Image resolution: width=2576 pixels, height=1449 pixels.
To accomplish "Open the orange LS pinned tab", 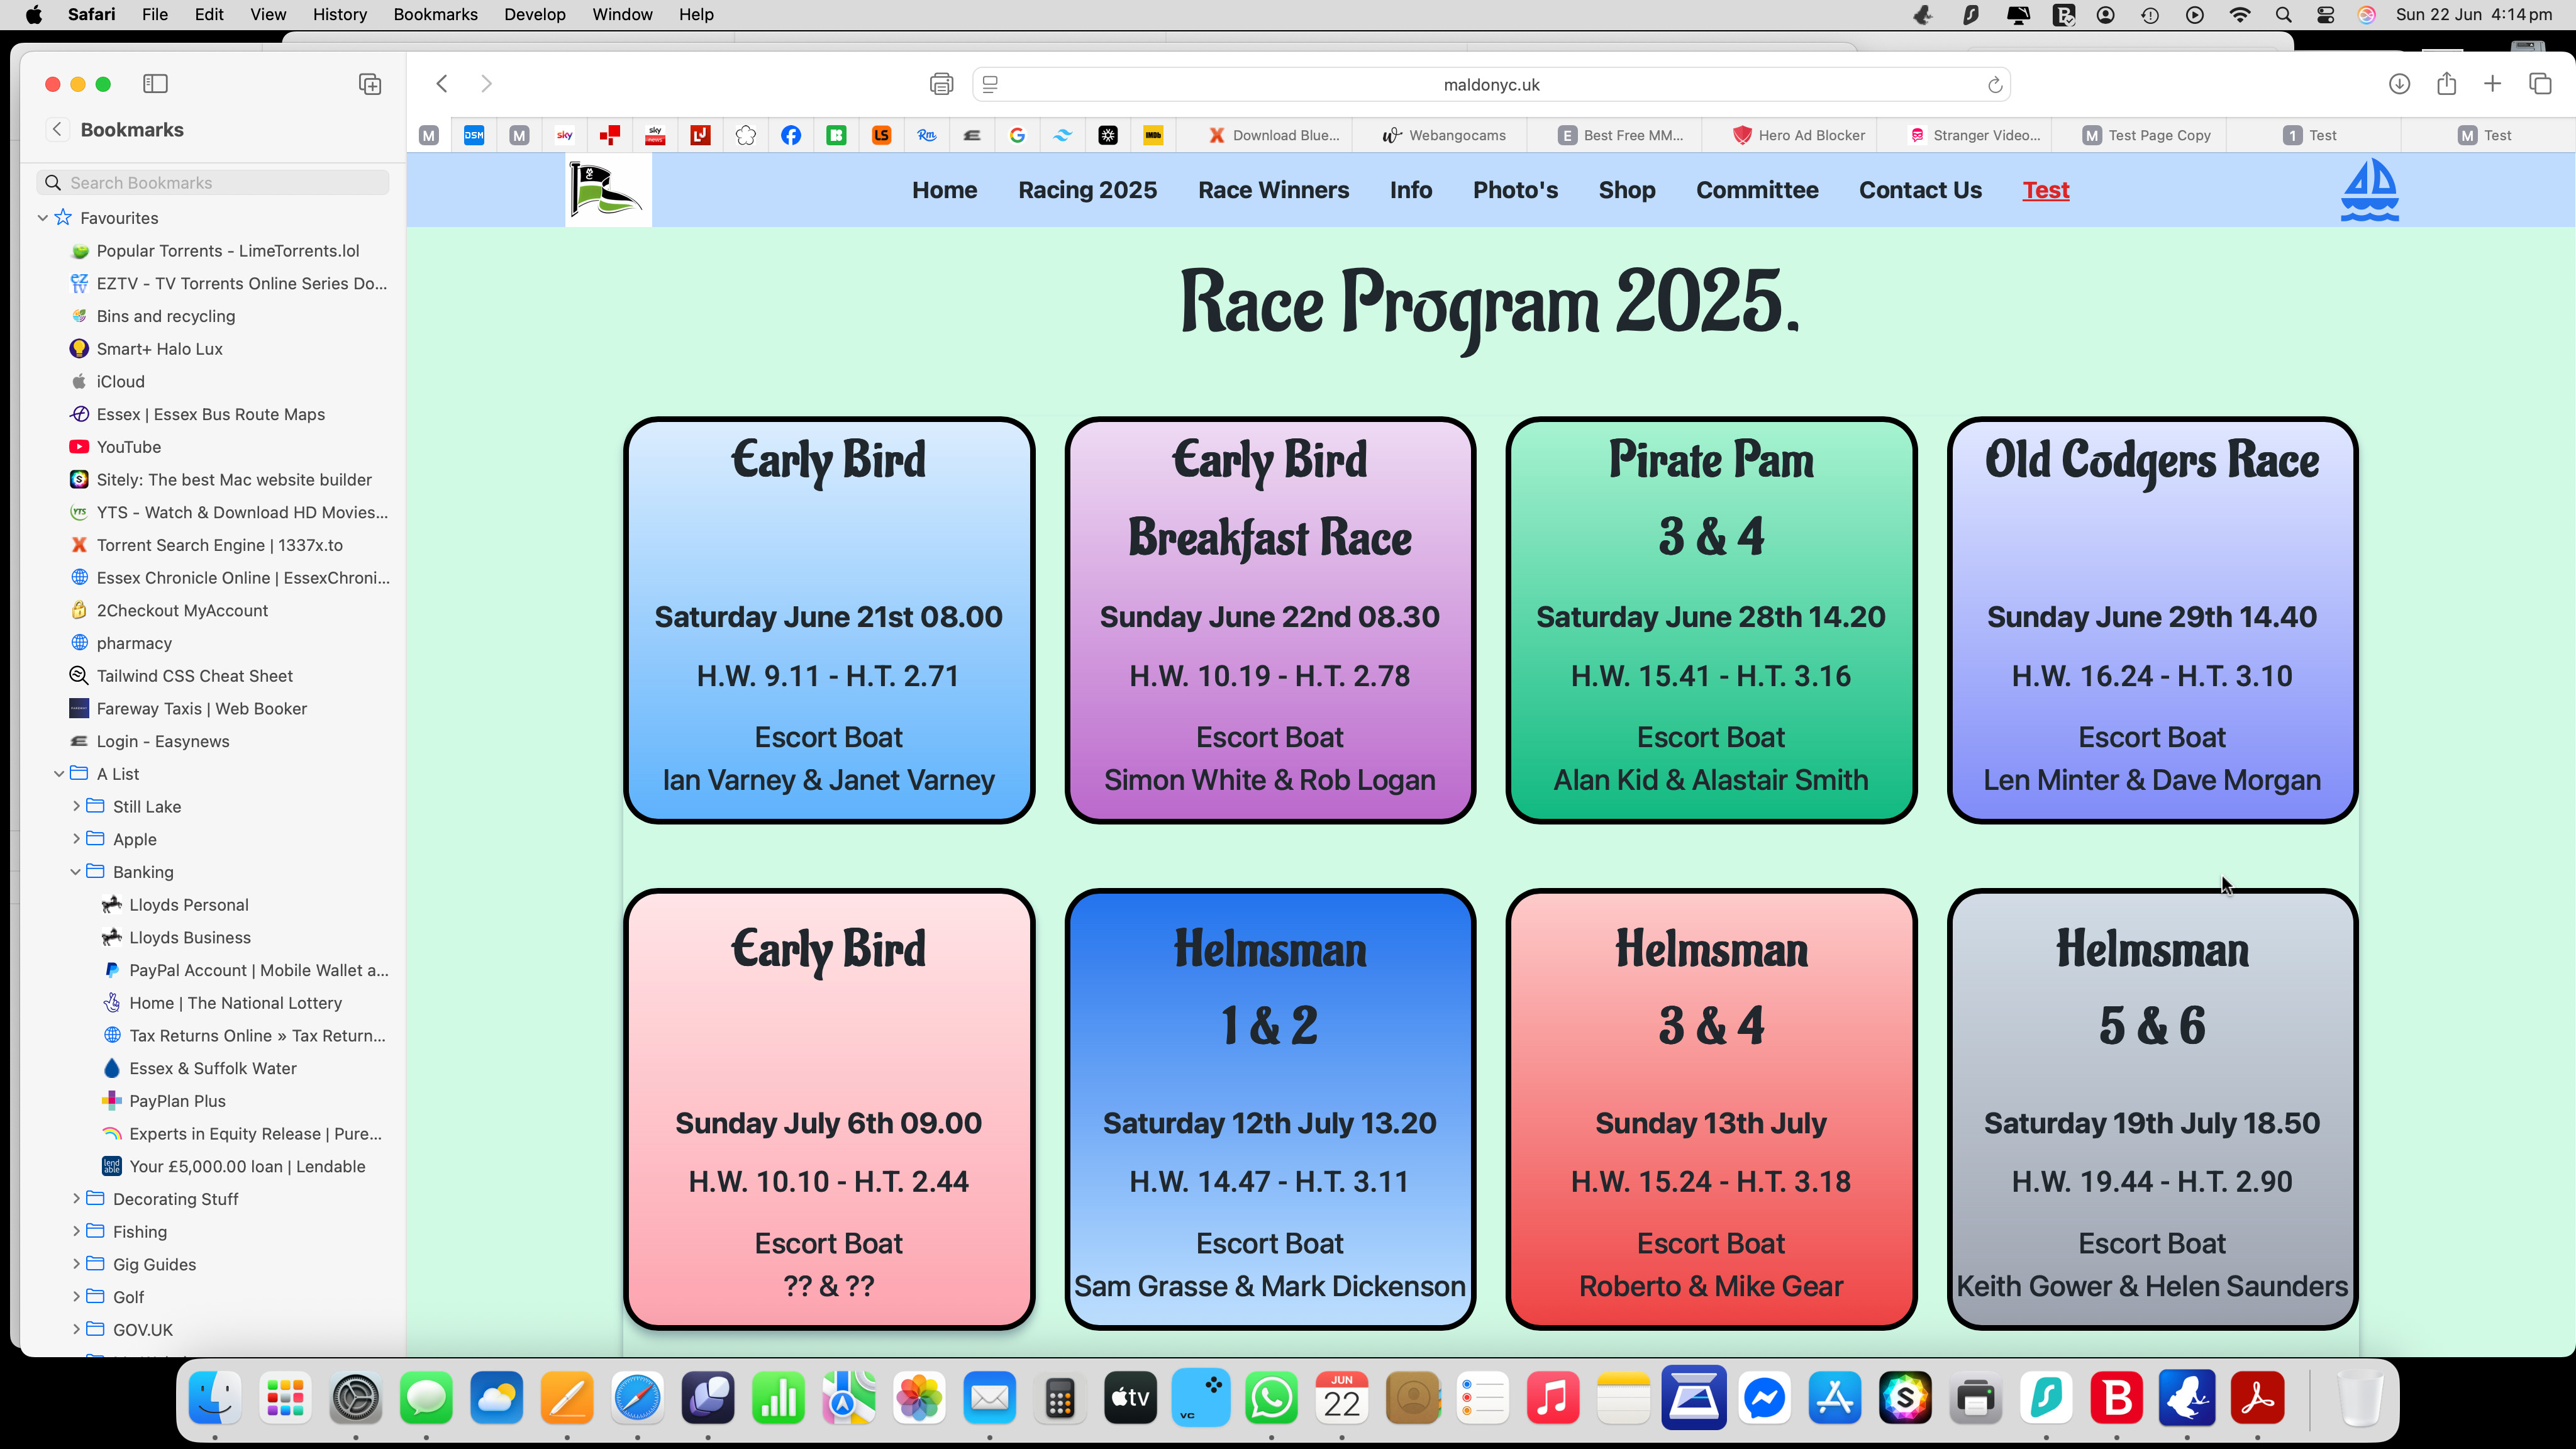I will [x=881, y=135].
